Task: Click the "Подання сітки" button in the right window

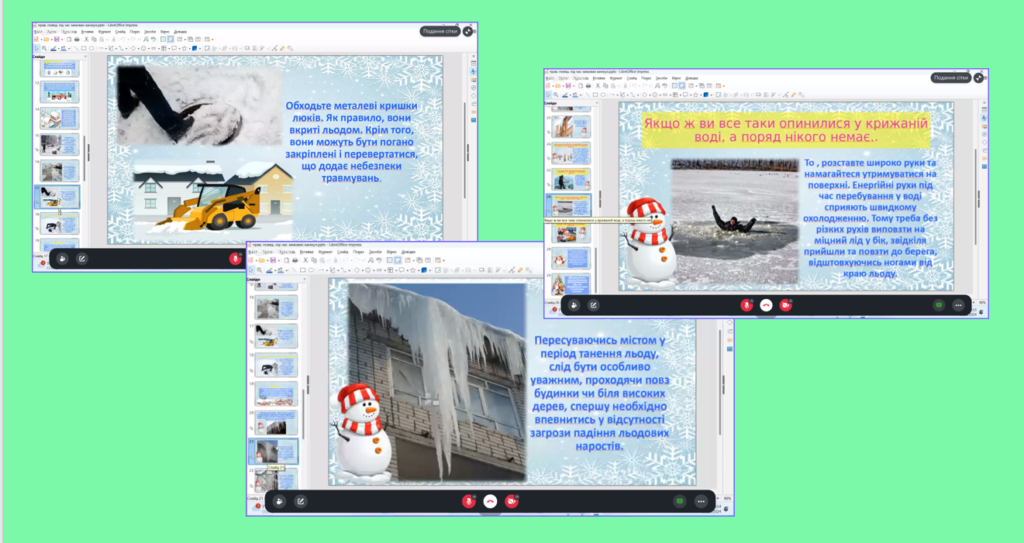Action: tap(950, 77)
